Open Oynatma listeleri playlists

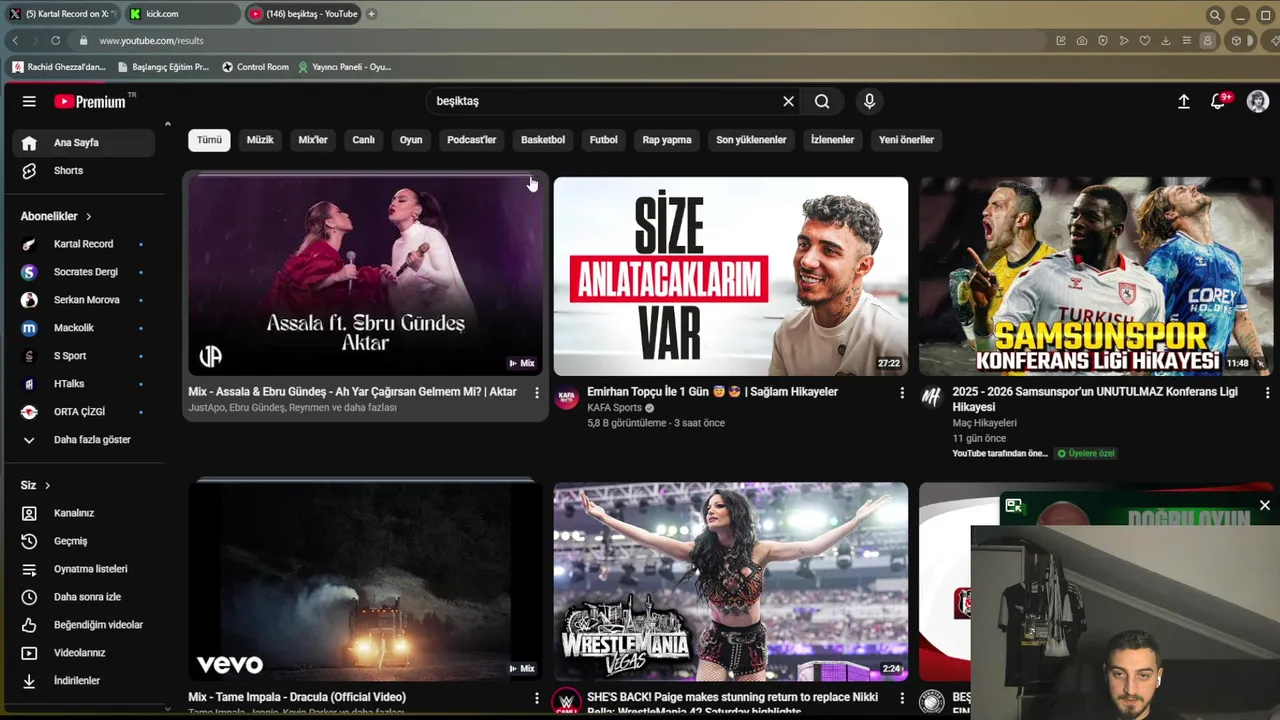pyautogui.click(x=84, y=569)
